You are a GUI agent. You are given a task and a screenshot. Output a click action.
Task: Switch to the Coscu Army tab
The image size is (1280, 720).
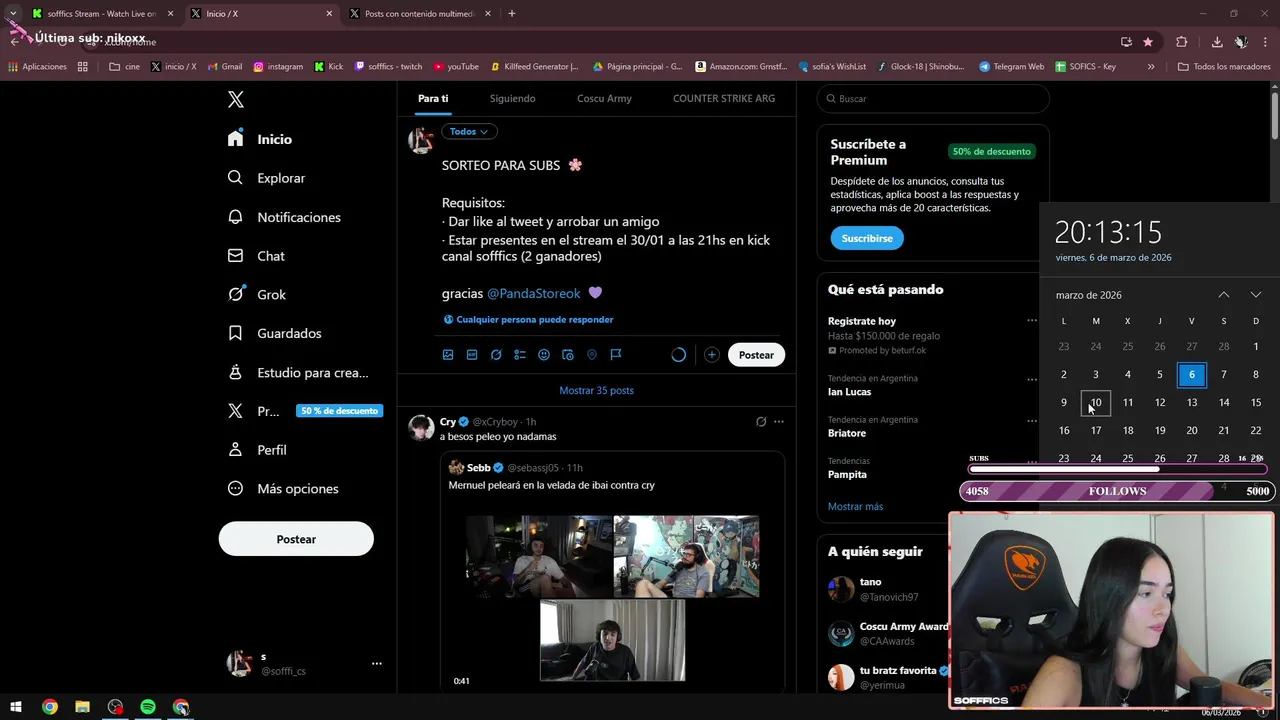(604, 99)
